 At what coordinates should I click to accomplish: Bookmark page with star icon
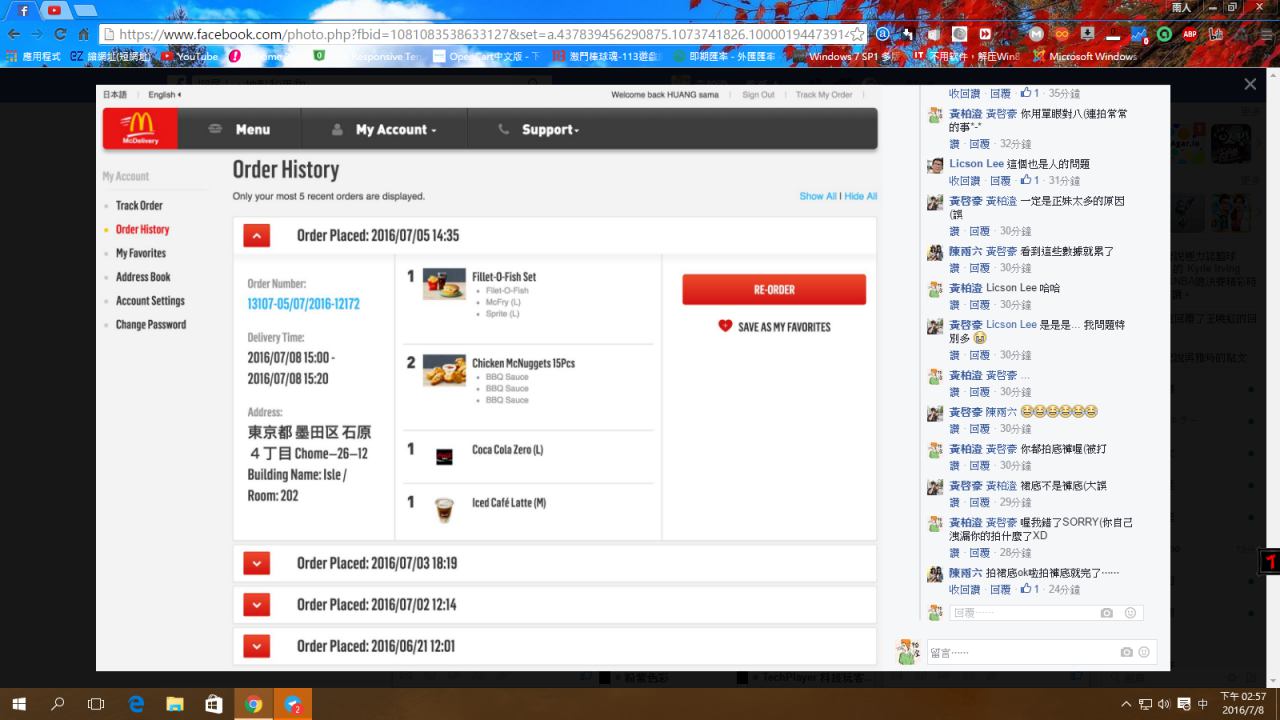pos(856,34)
